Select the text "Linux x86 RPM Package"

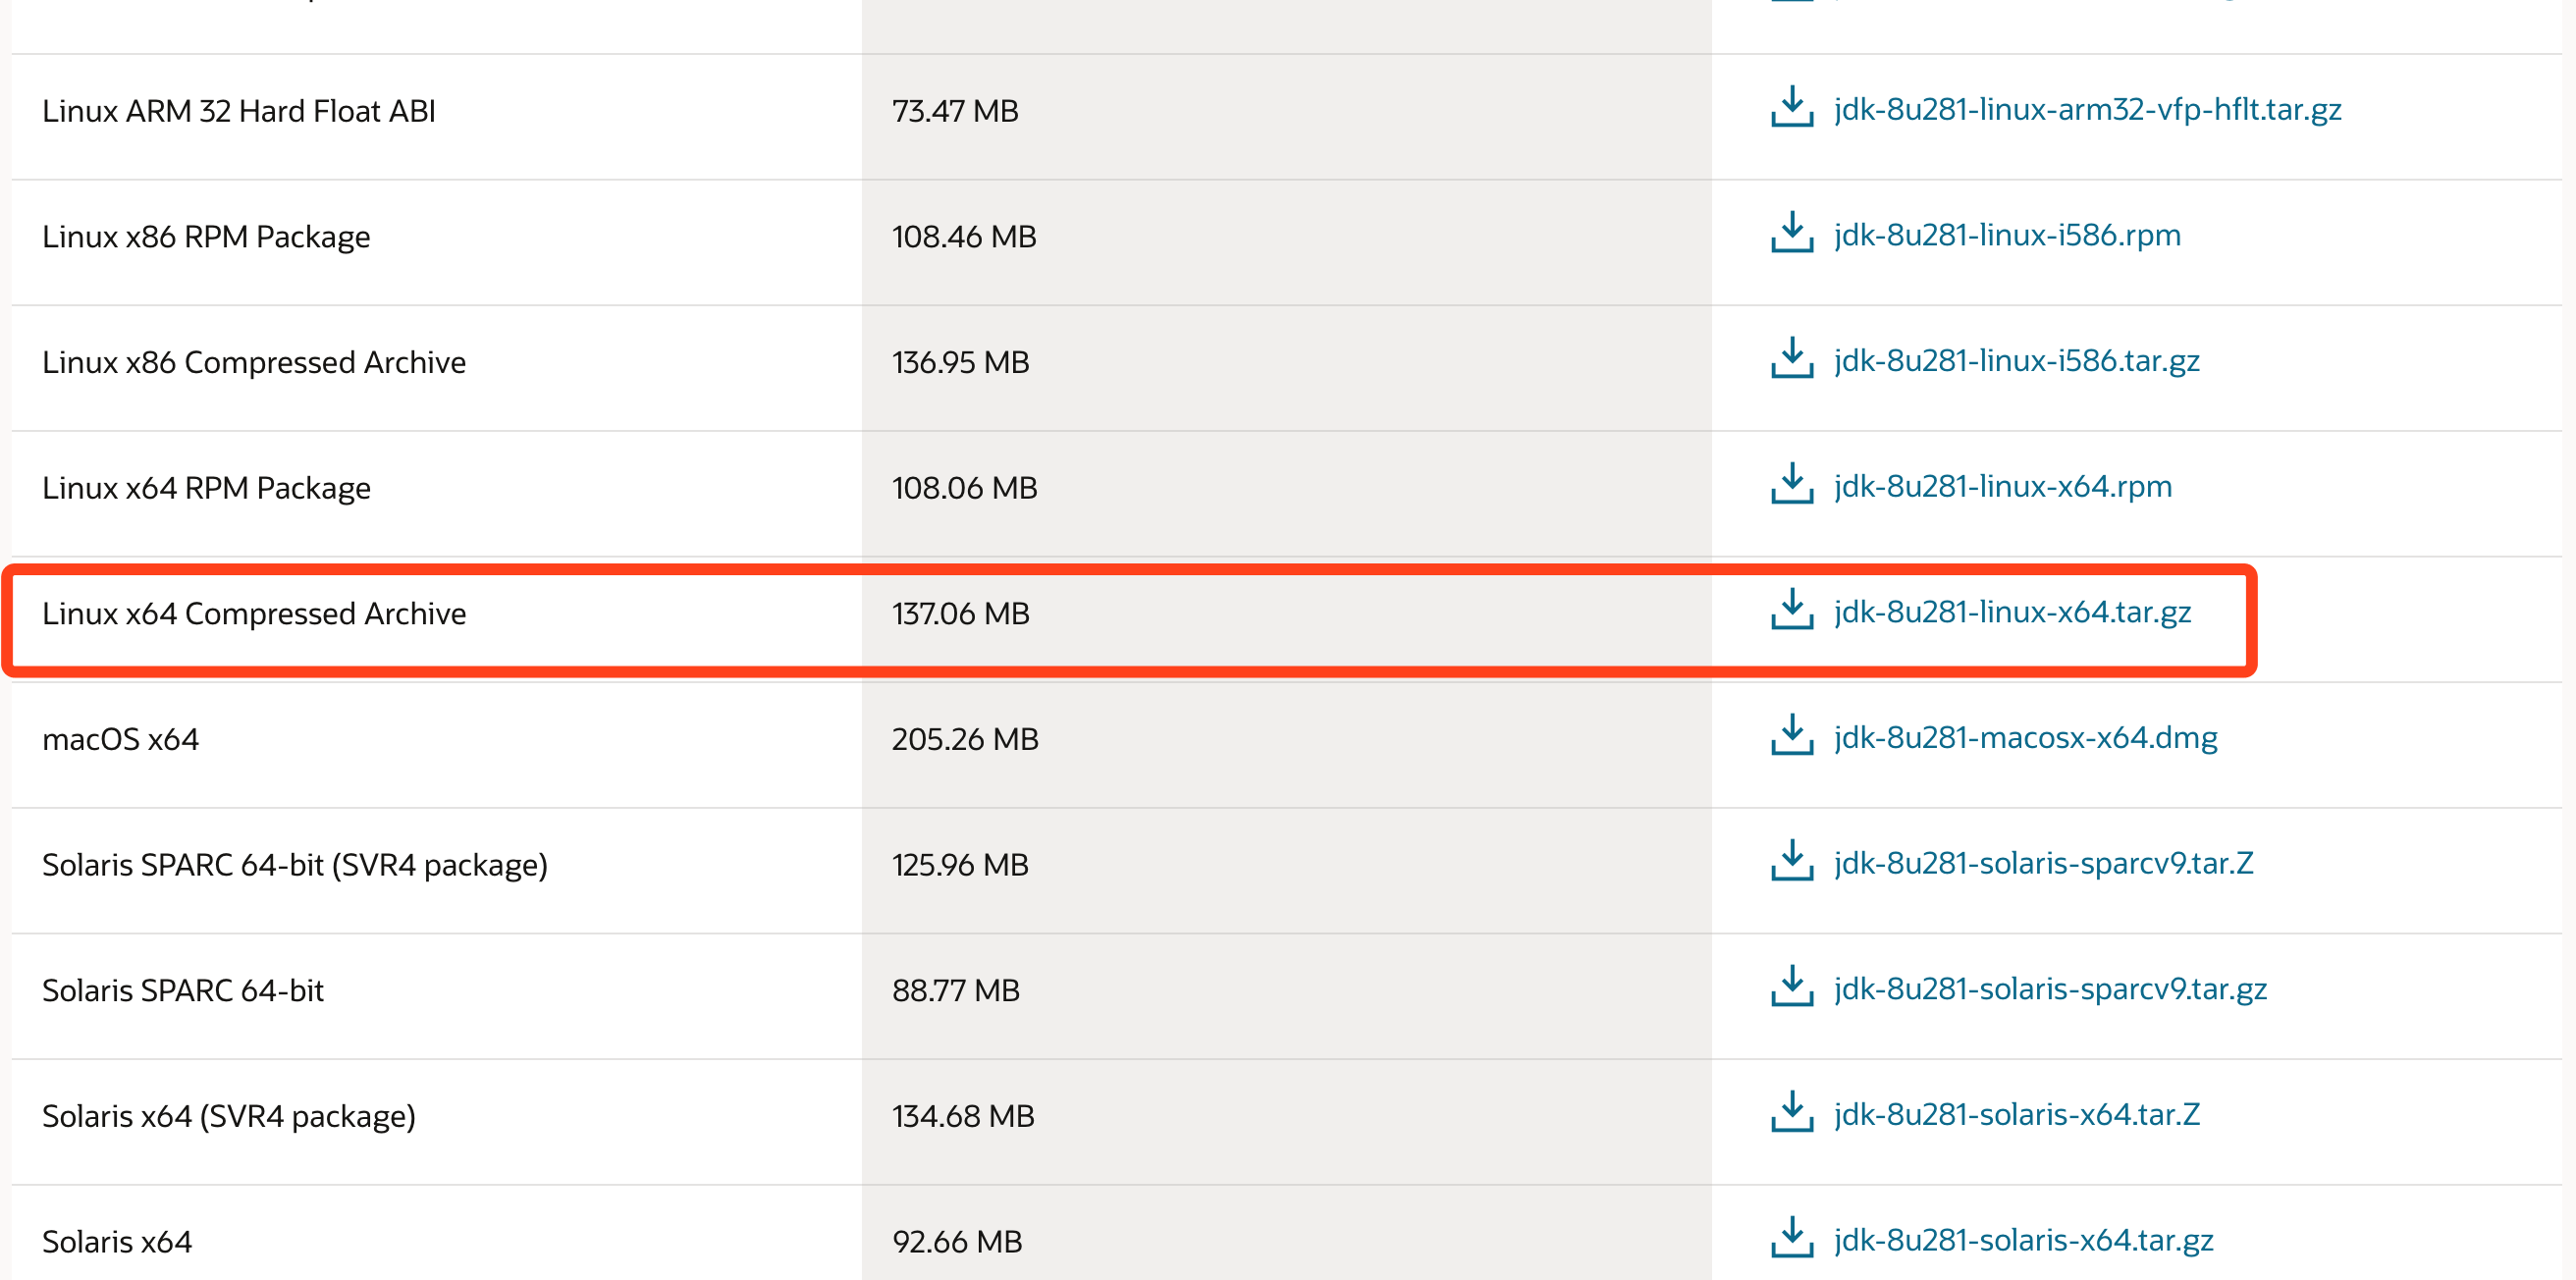tap(206, 237)
